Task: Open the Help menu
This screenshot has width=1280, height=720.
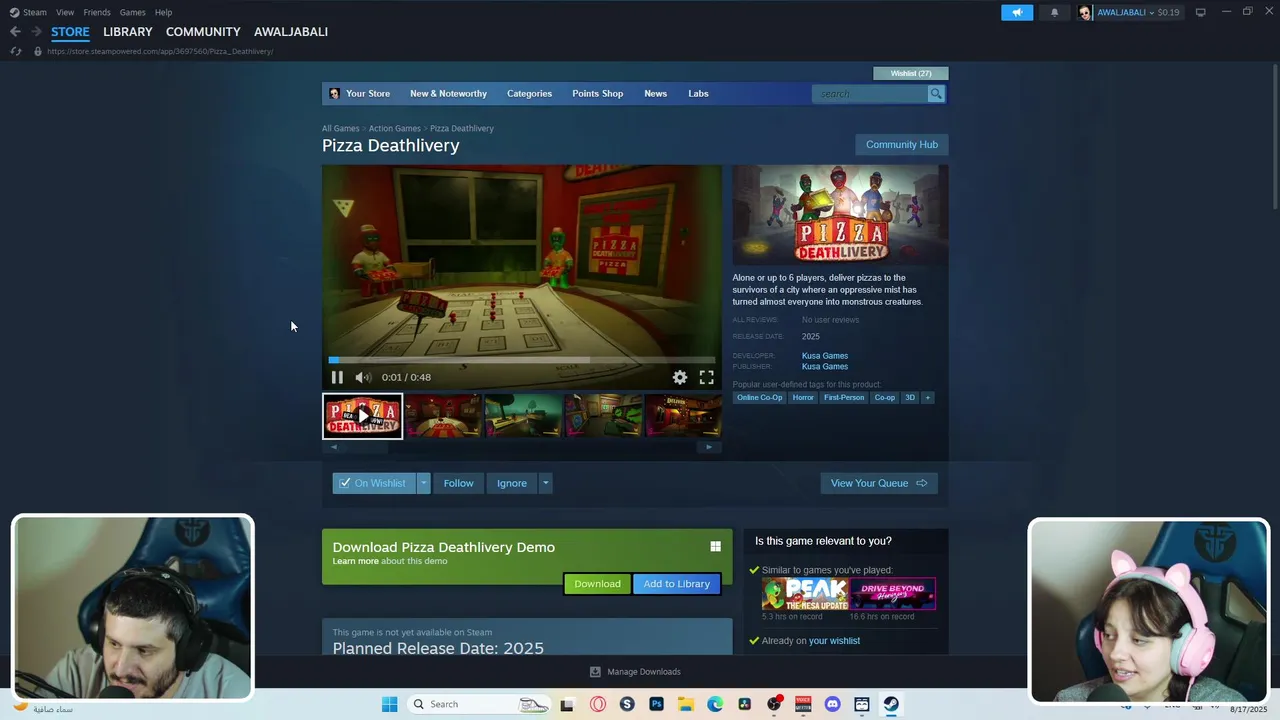Action: coord(163,12)
